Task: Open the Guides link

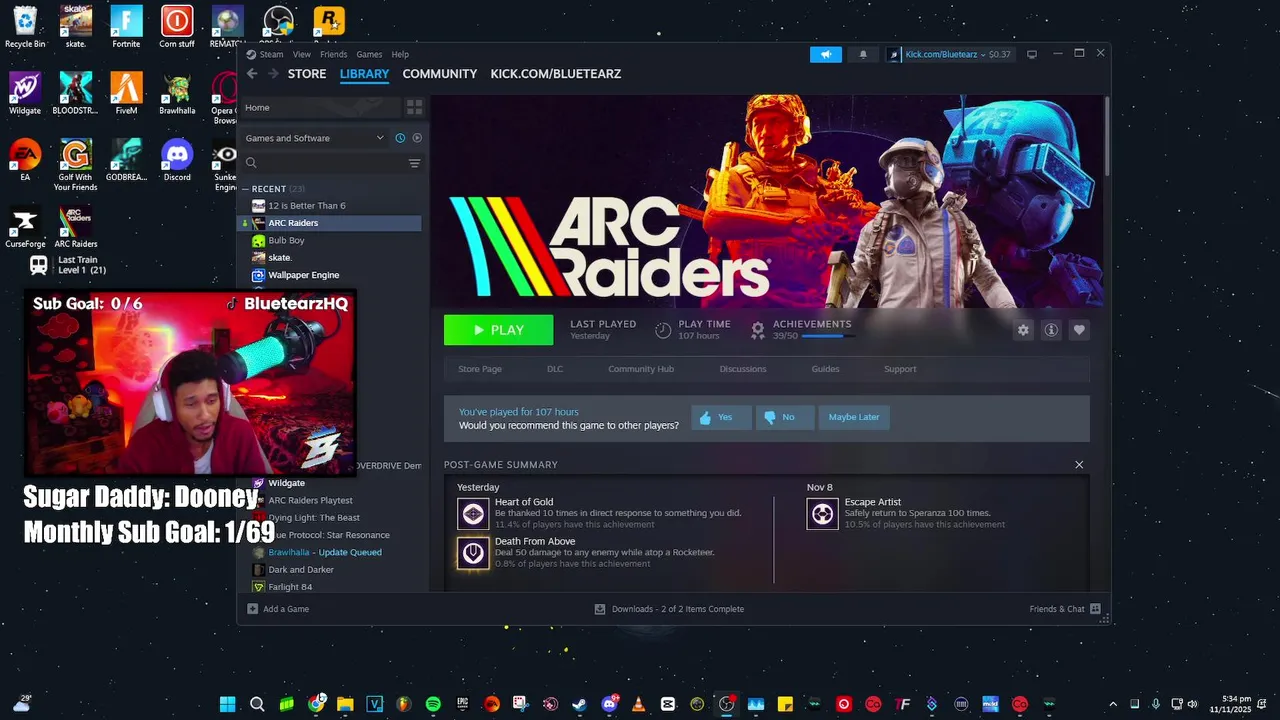Action: pos(825,369)
